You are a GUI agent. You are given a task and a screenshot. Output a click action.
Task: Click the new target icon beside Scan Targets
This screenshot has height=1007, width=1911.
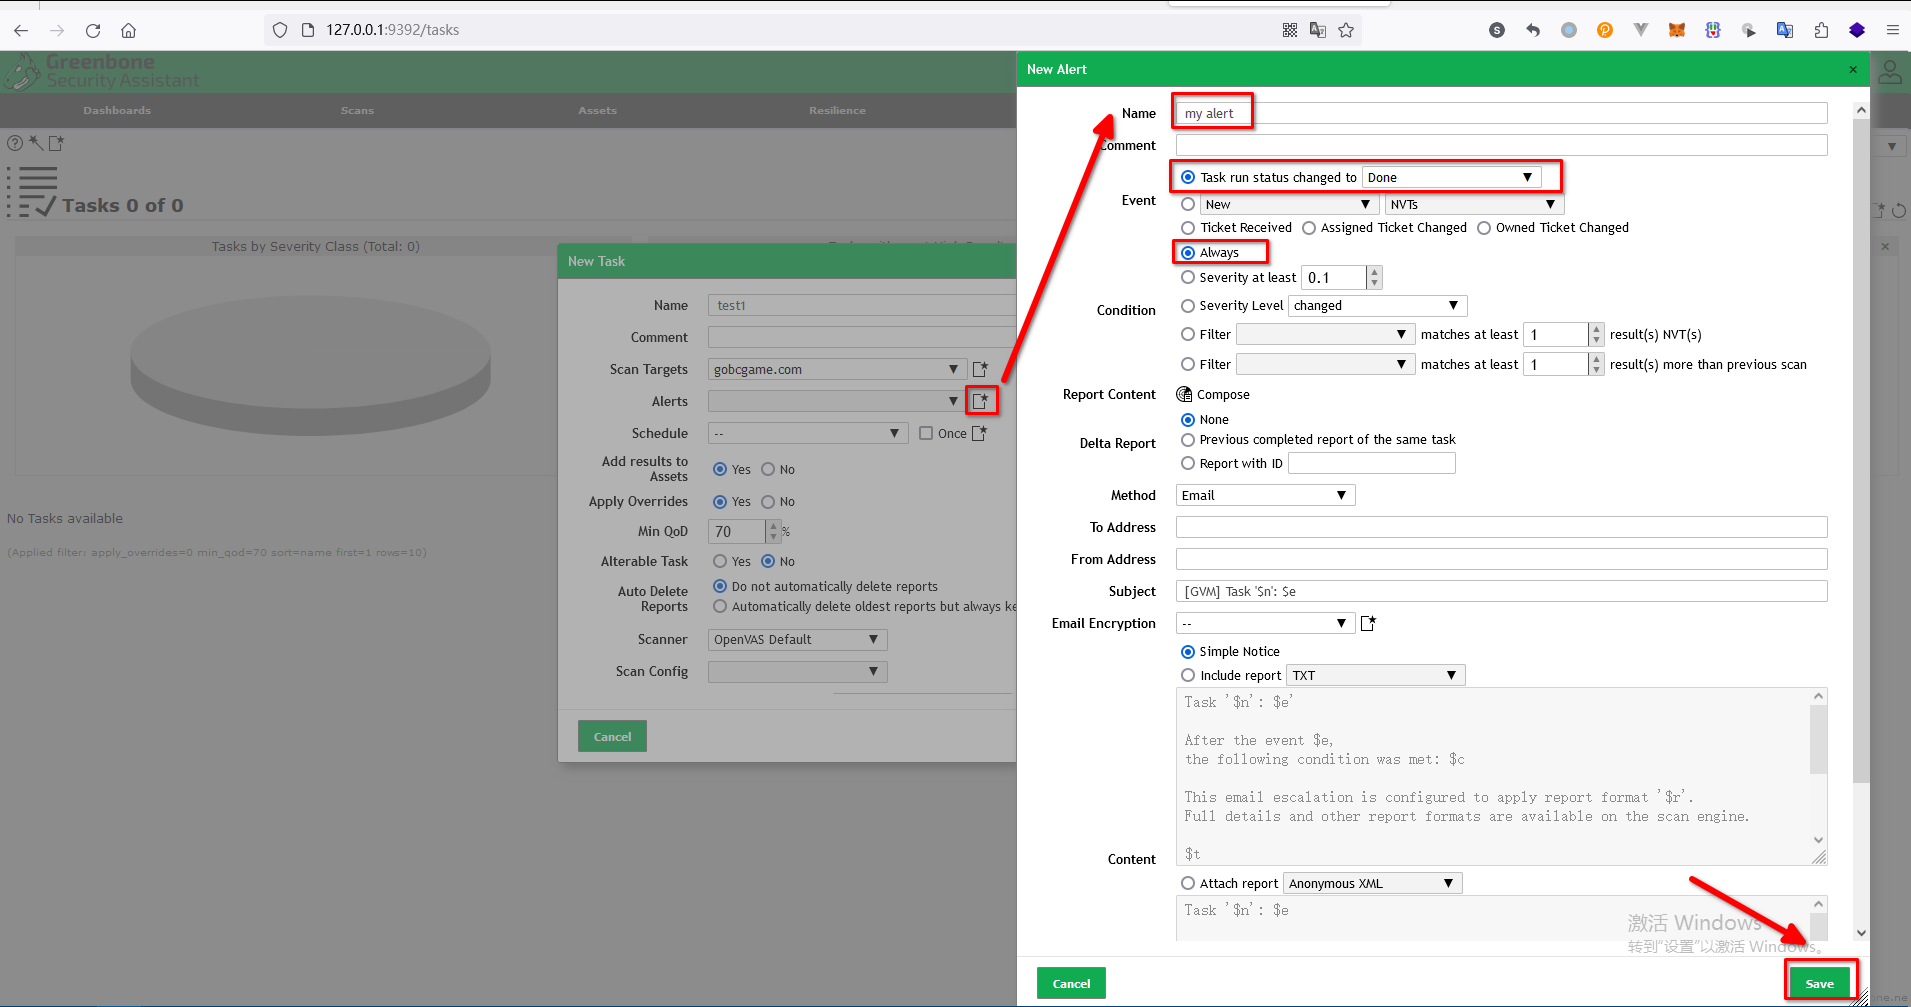click(x=980, y=369)
